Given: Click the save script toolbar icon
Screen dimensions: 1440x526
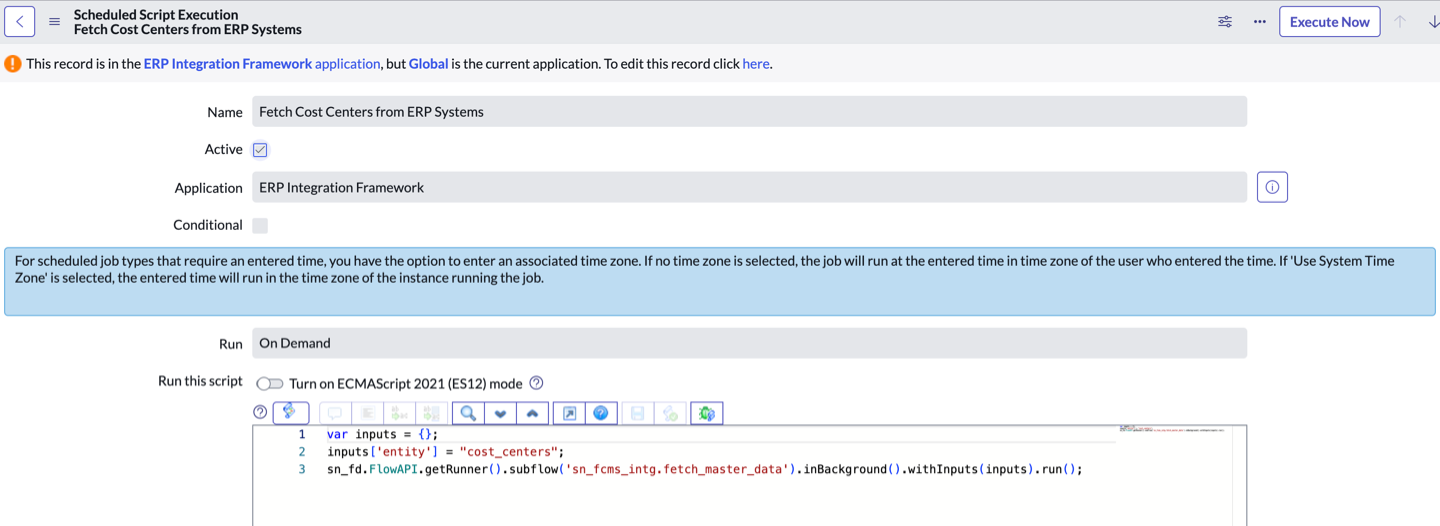Looking at the screenshot, I should [x=638, y=413].
